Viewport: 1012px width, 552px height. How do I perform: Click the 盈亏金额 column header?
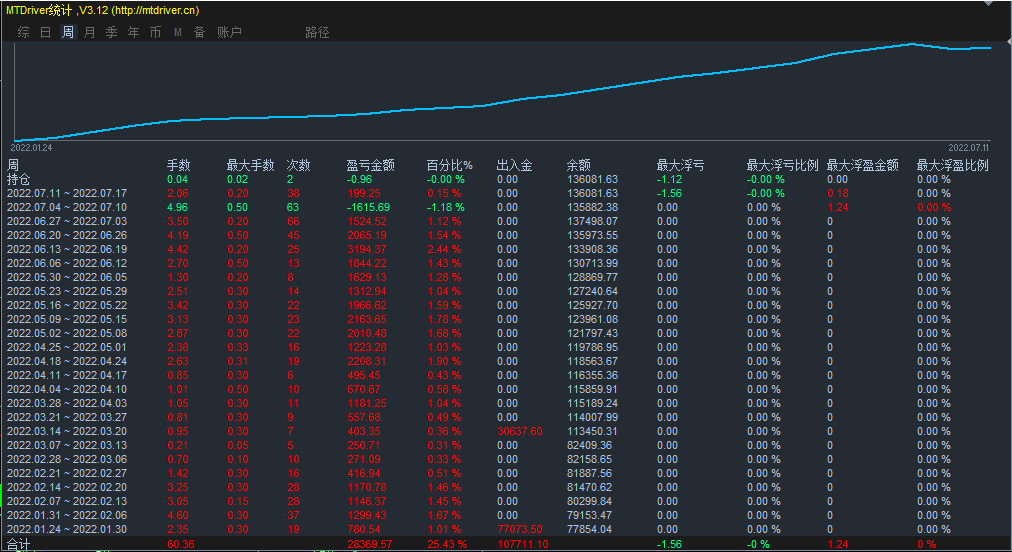370,165
